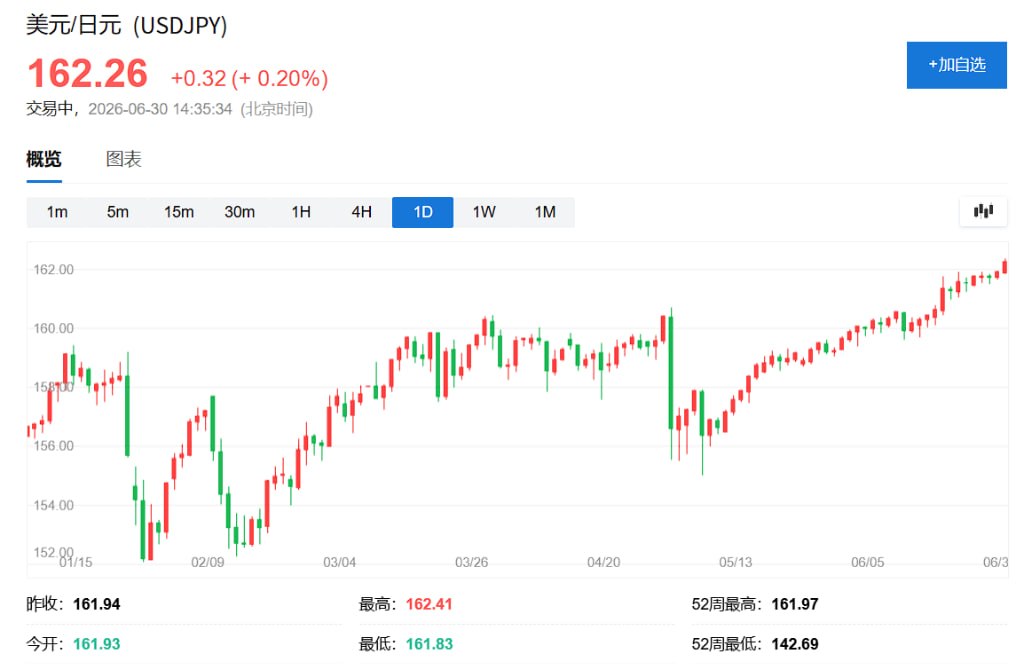Viewport: 1024px width, 664px height.
Task: Open the candlestick chart type icon
Action: [x=983, y=212]
